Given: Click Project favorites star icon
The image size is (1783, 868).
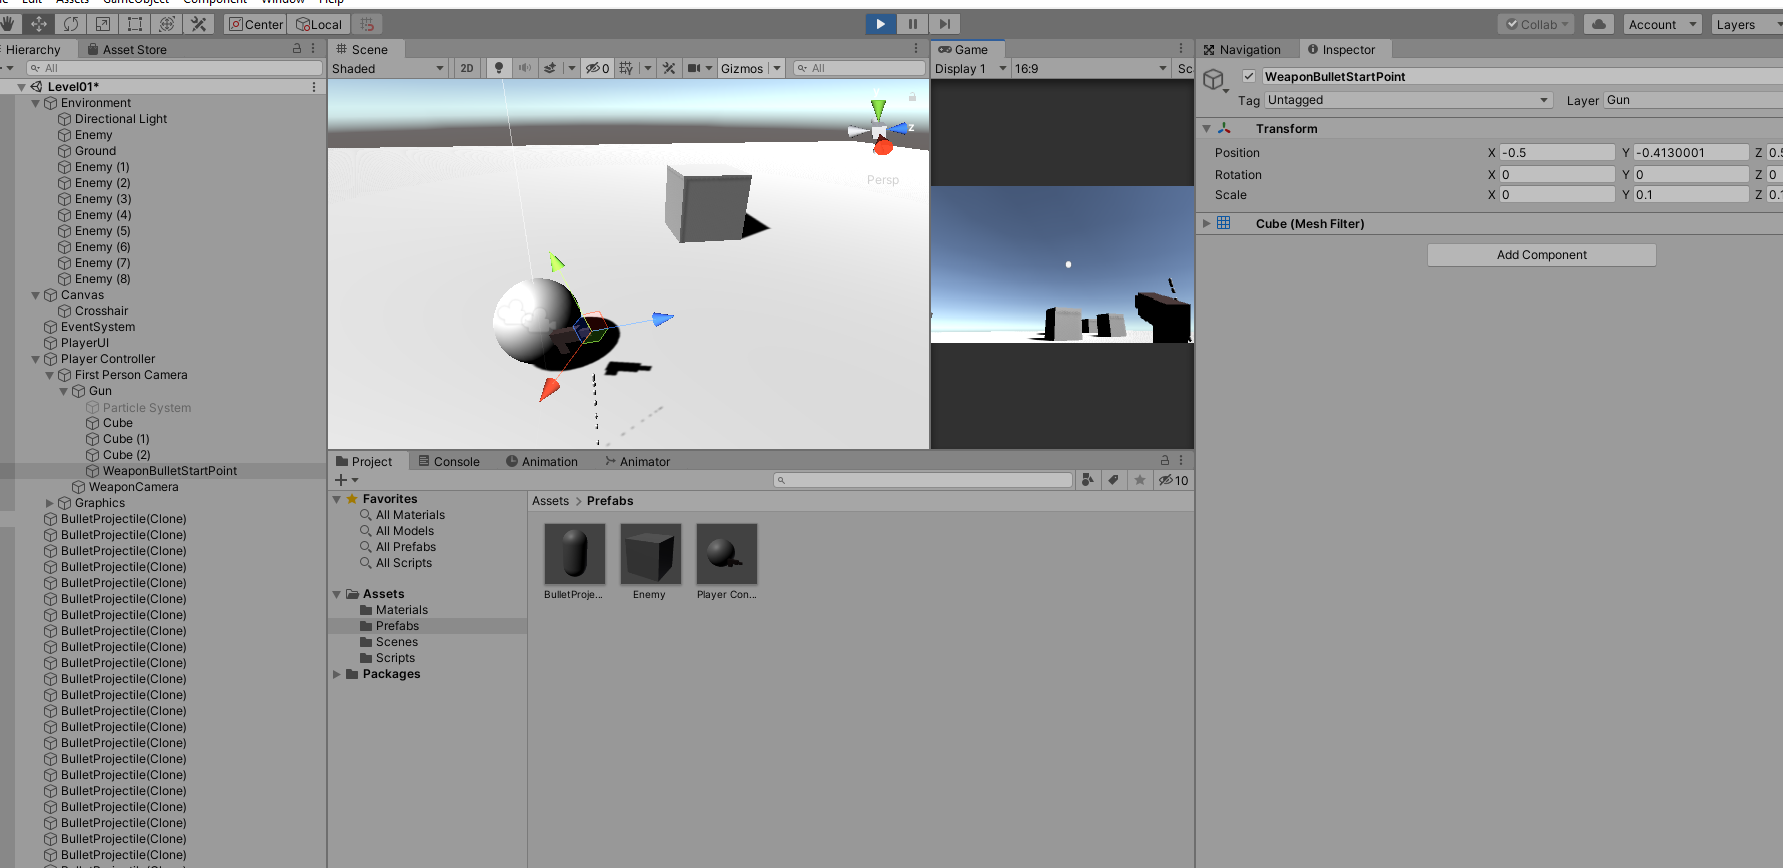Looking at the screenshot, I should (1139, 480).
